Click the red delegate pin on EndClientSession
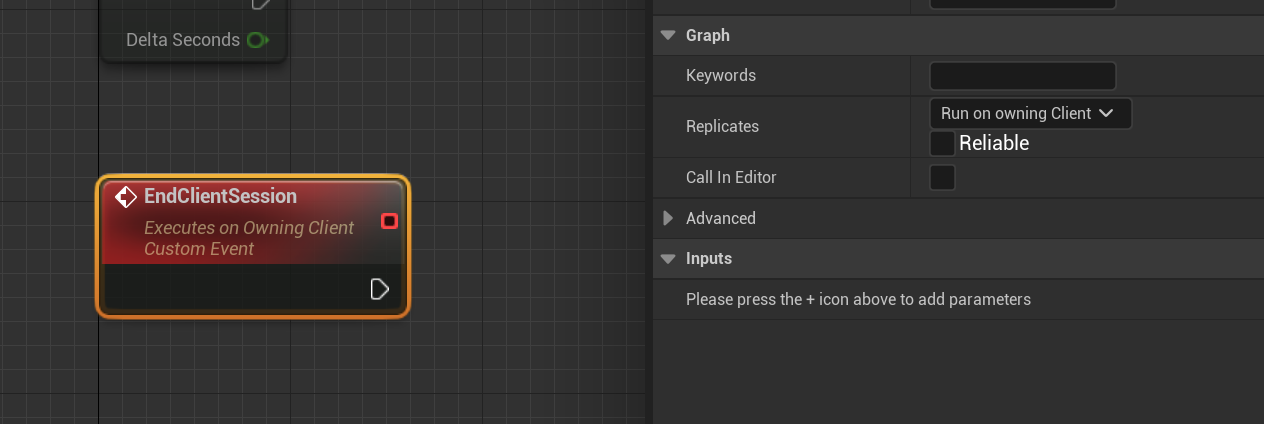Viewport: 1264px width, 424px height. 390,220
